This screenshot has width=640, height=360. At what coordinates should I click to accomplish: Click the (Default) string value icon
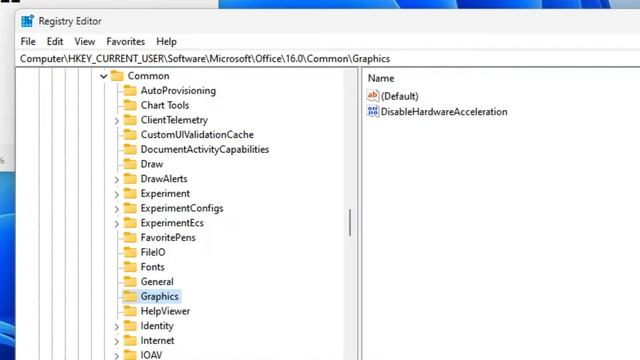pos(373,96)
